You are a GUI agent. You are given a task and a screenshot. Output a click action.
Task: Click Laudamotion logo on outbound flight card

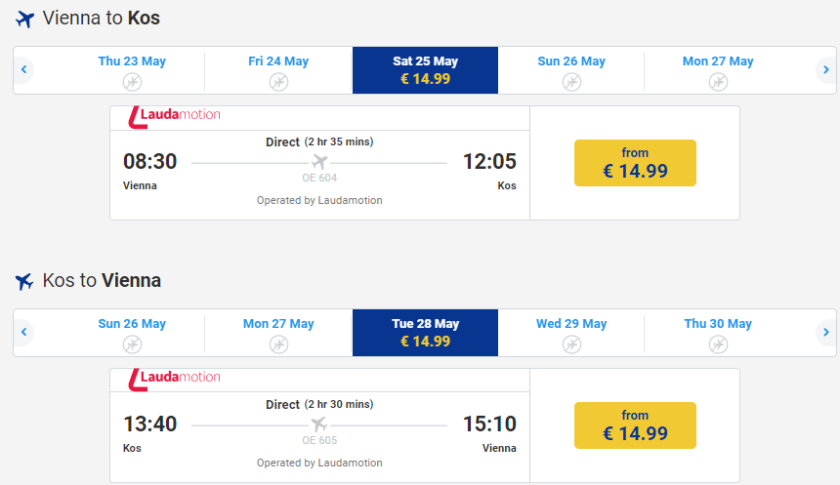coord(175,115)
